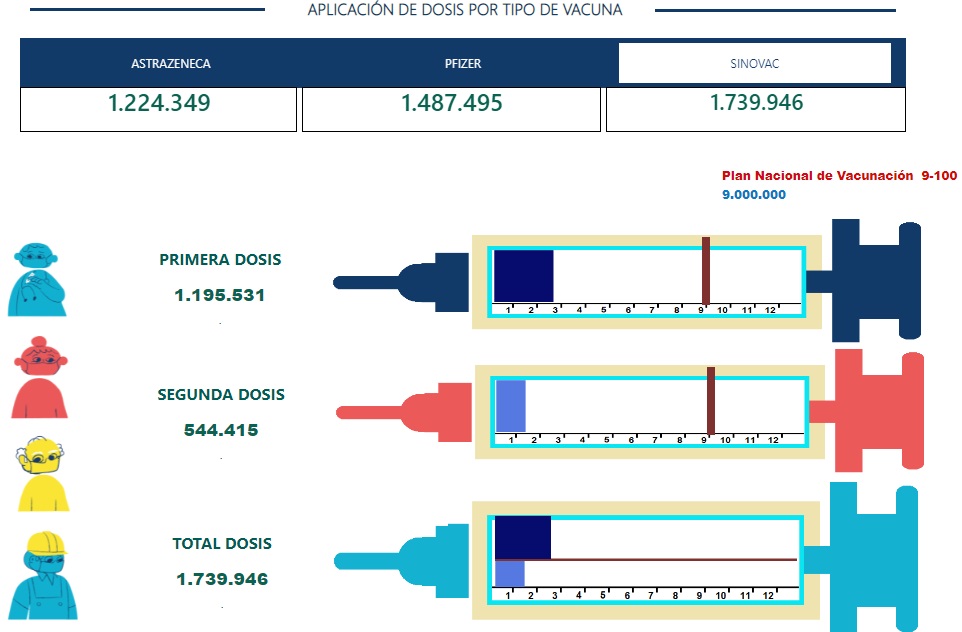Click the blue elderly person icon

37,279
